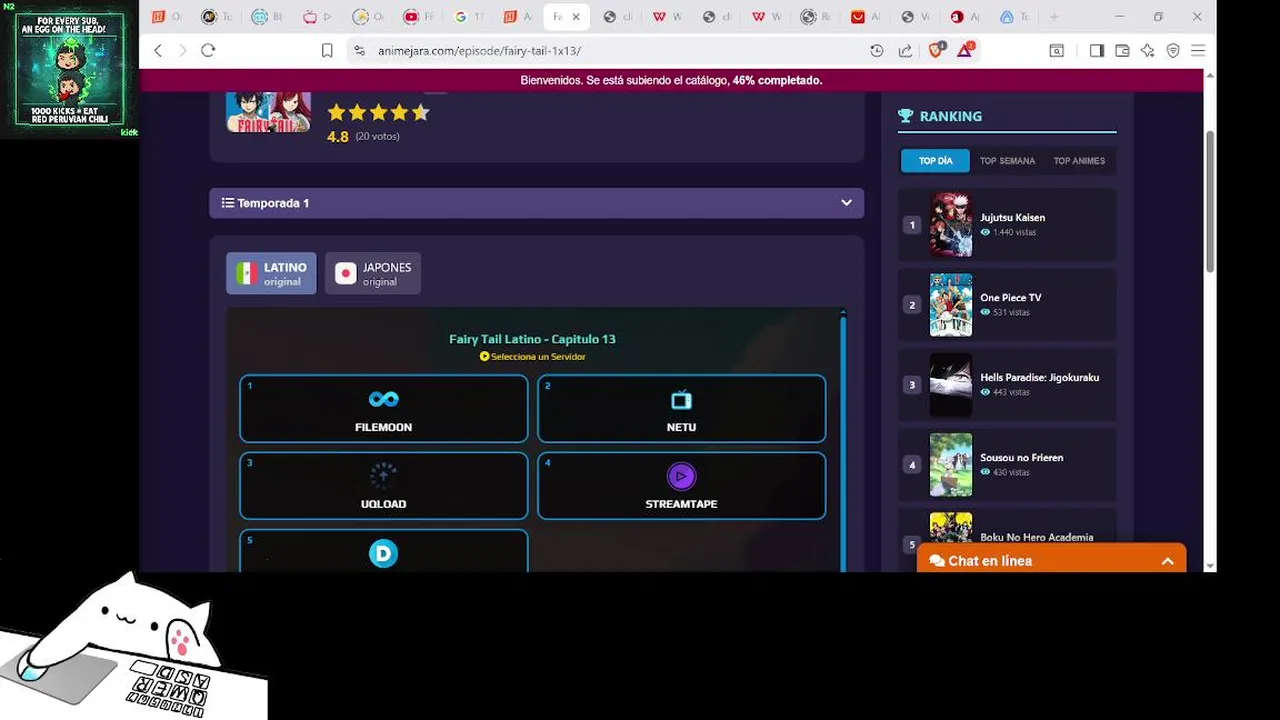Open the One Piece TV title link
Viewport: 1280px width, 720px height.
(1011, 298)
